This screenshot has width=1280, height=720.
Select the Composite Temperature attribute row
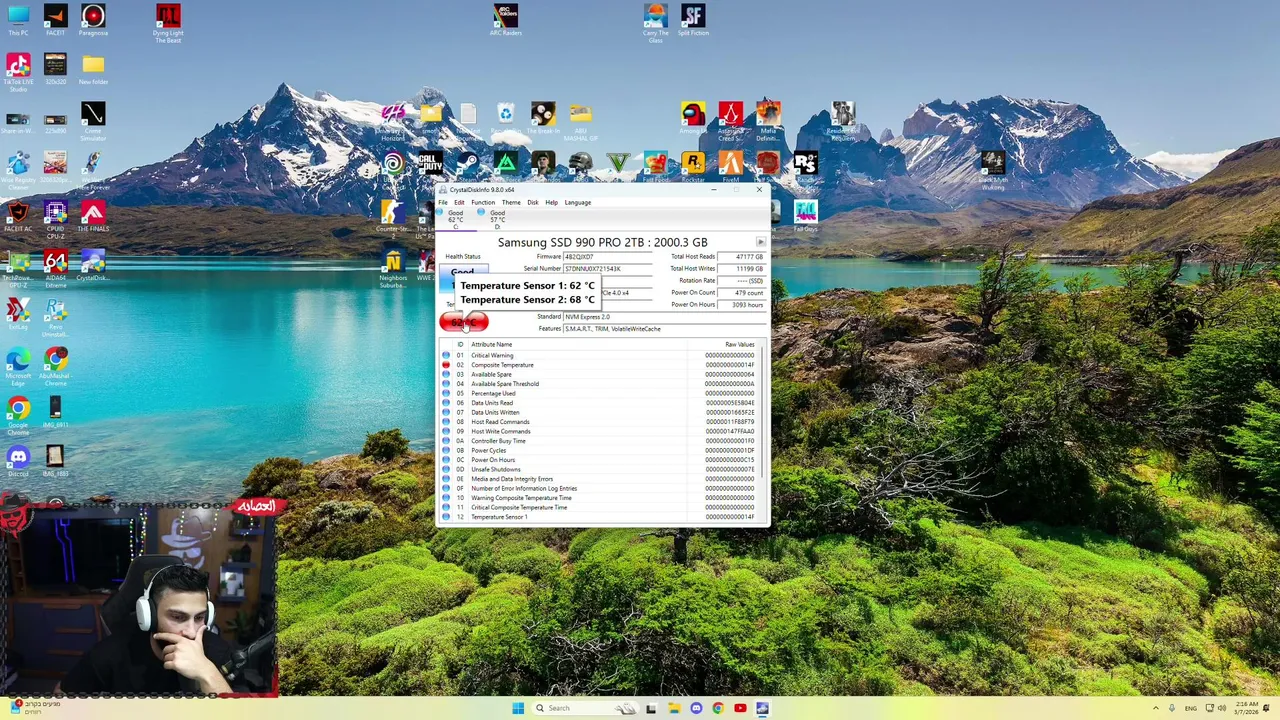[x=599, y=365]
